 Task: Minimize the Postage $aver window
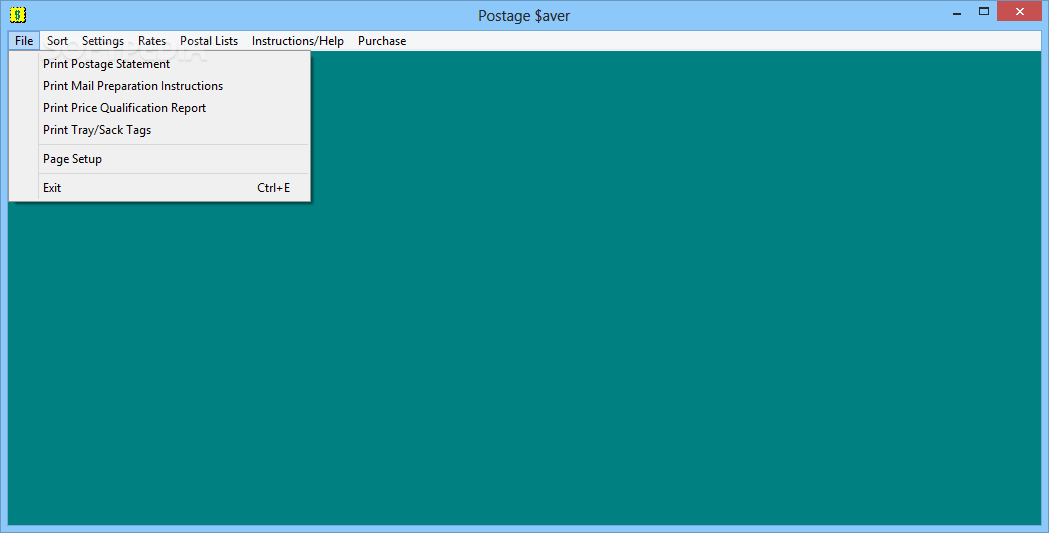click(x=957, y=11)
